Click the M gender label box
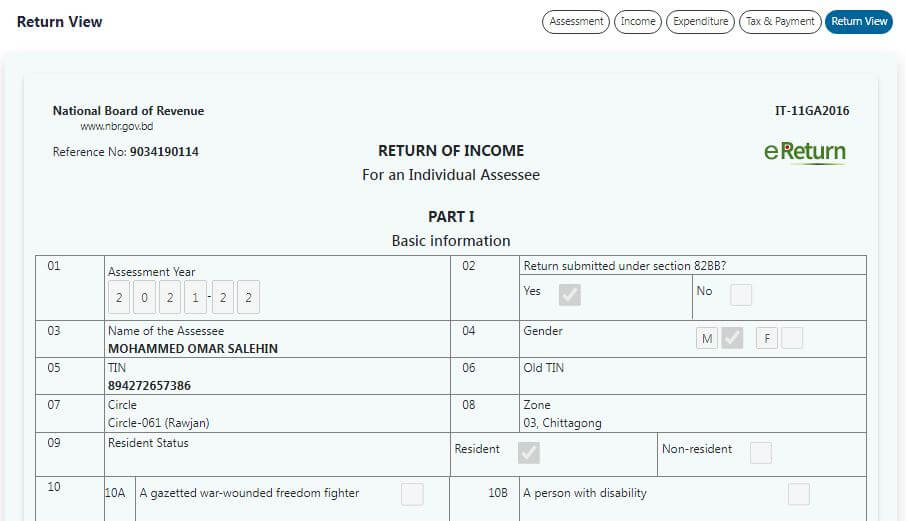 (707, 339)
